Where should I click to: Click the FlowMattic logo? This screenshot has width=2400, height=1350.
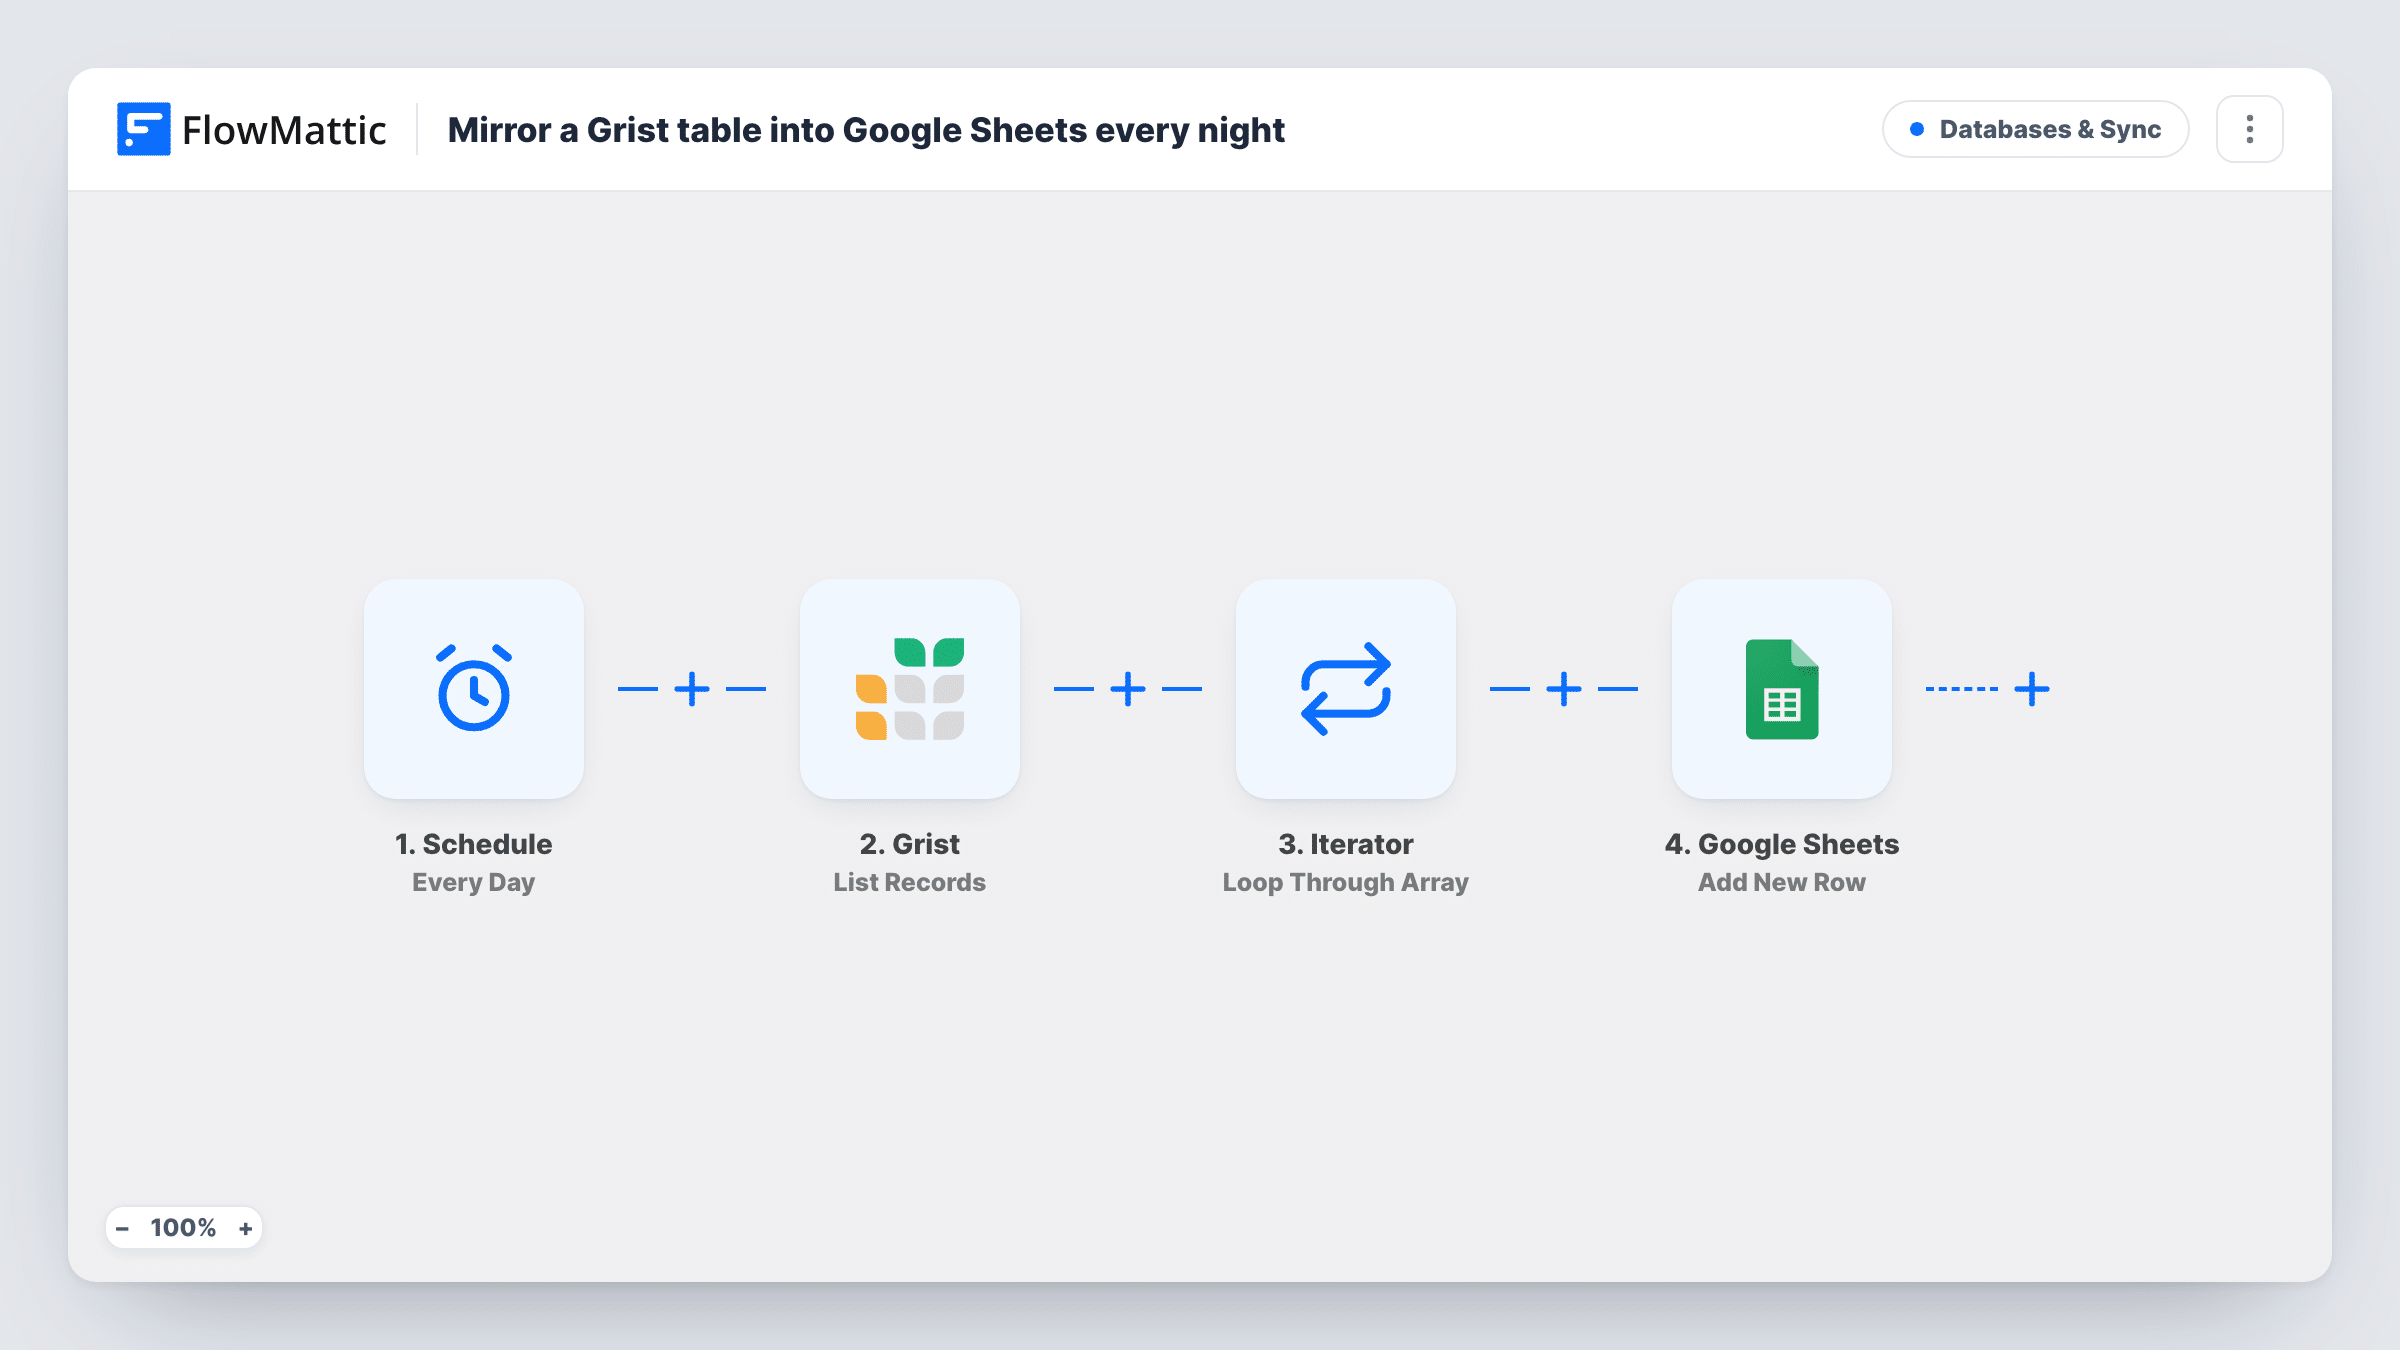click(x=251, y=129)
